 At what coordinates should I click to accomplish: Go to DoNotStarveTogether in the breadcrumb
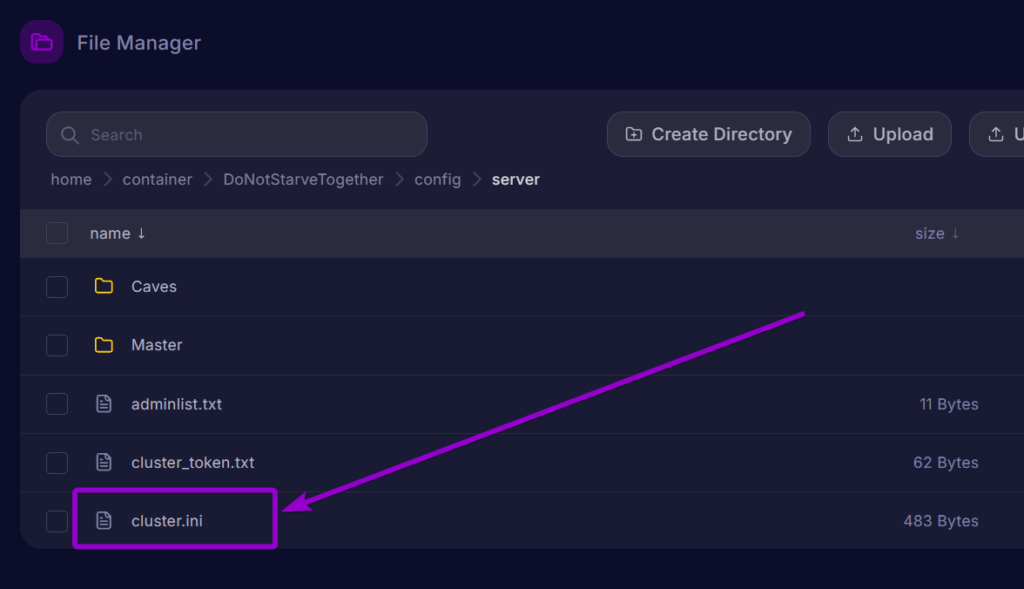click(x=303, y=180)
